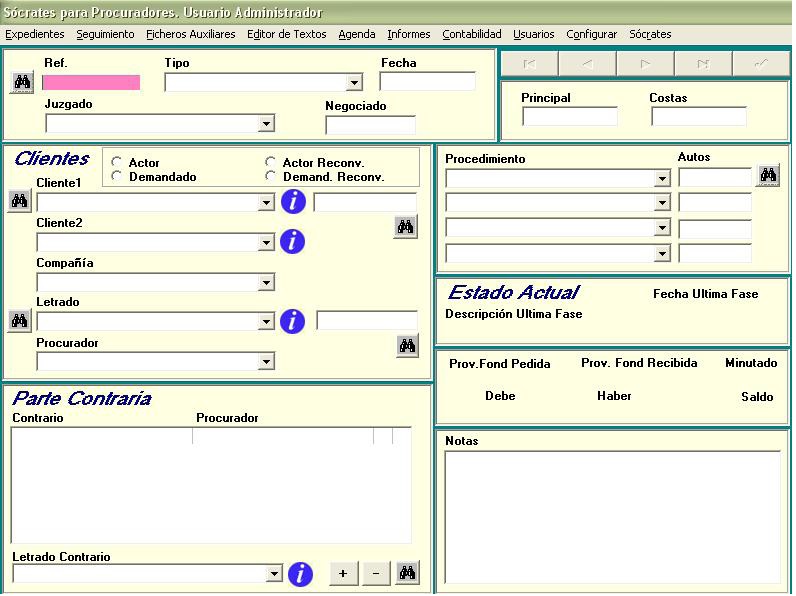796x596 pixels.
Task: Click the checkmark confirm navigation button
Action: coord(761,64)
